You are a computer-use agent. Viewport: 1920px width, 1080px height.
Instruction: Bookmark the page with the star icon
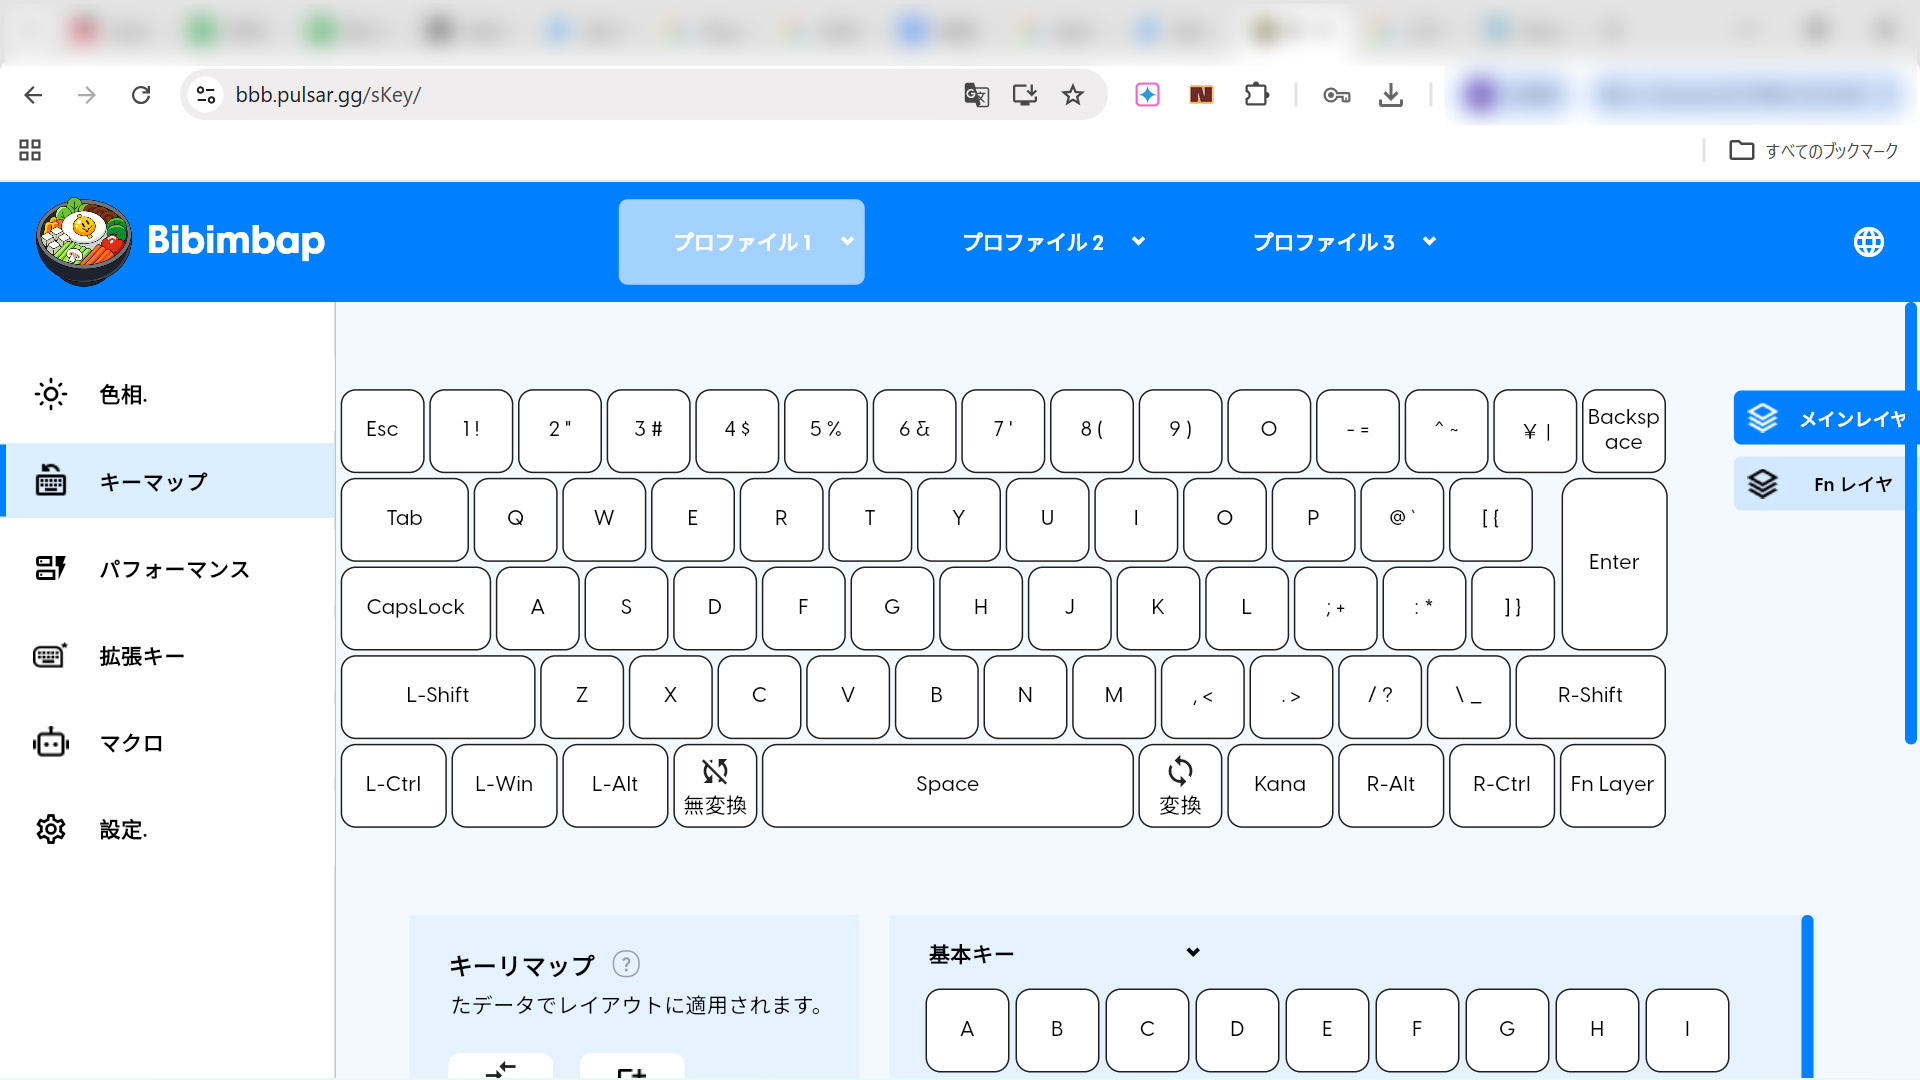(x=1073, y=95)
